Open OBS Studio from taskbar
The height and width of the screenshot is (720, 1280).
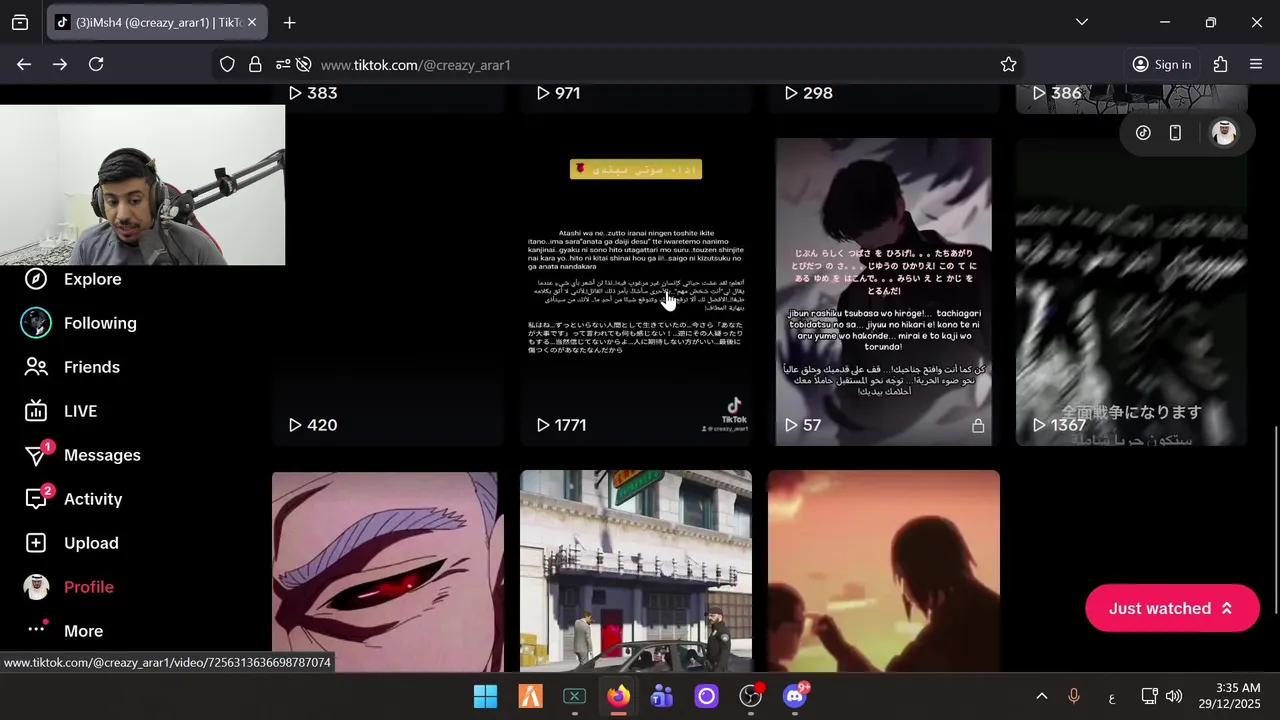tap(751, 696)
